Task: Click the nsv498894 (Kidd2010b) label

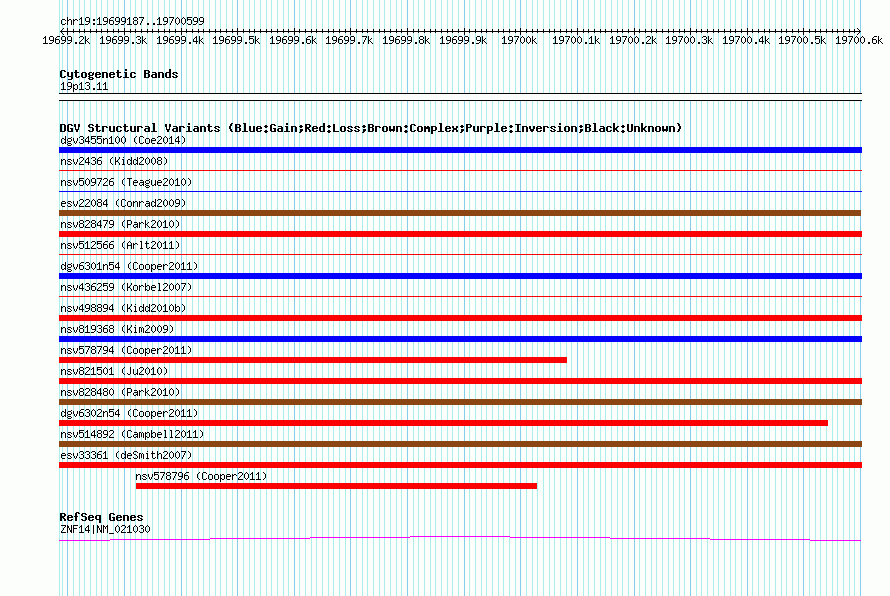Action: point(123,308)
